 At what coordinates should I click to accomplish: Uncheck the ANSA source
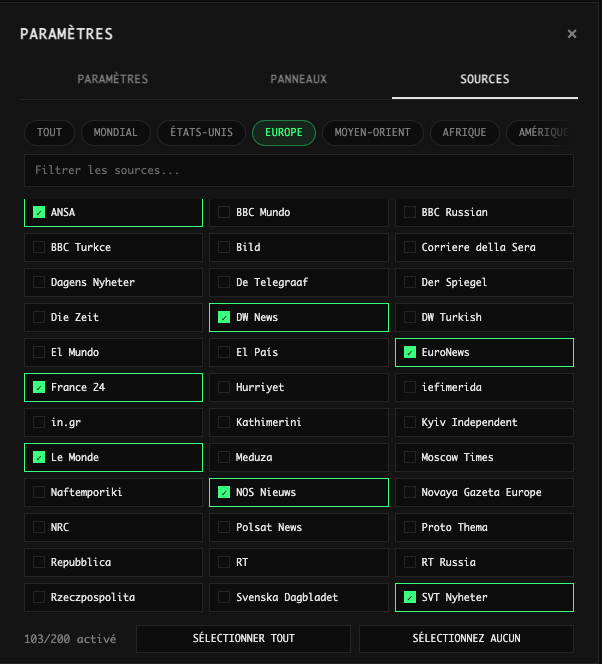click(39, 212)
